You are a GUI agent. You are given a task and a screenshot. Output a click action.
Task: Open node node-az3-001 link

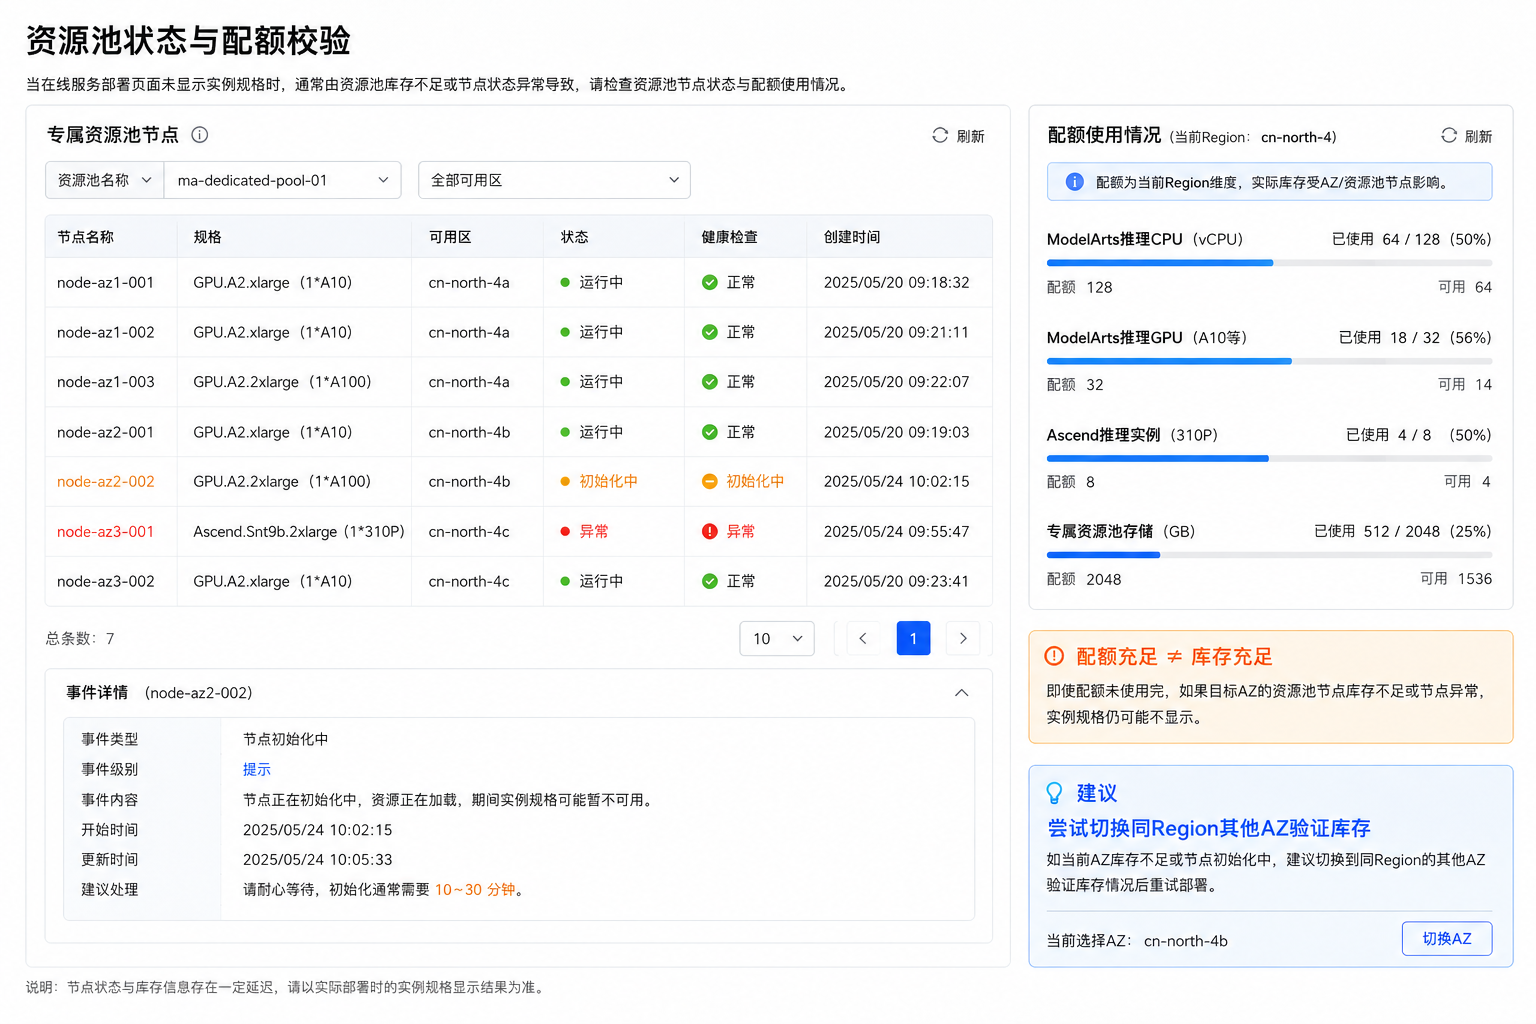click(x=106, y=531)
